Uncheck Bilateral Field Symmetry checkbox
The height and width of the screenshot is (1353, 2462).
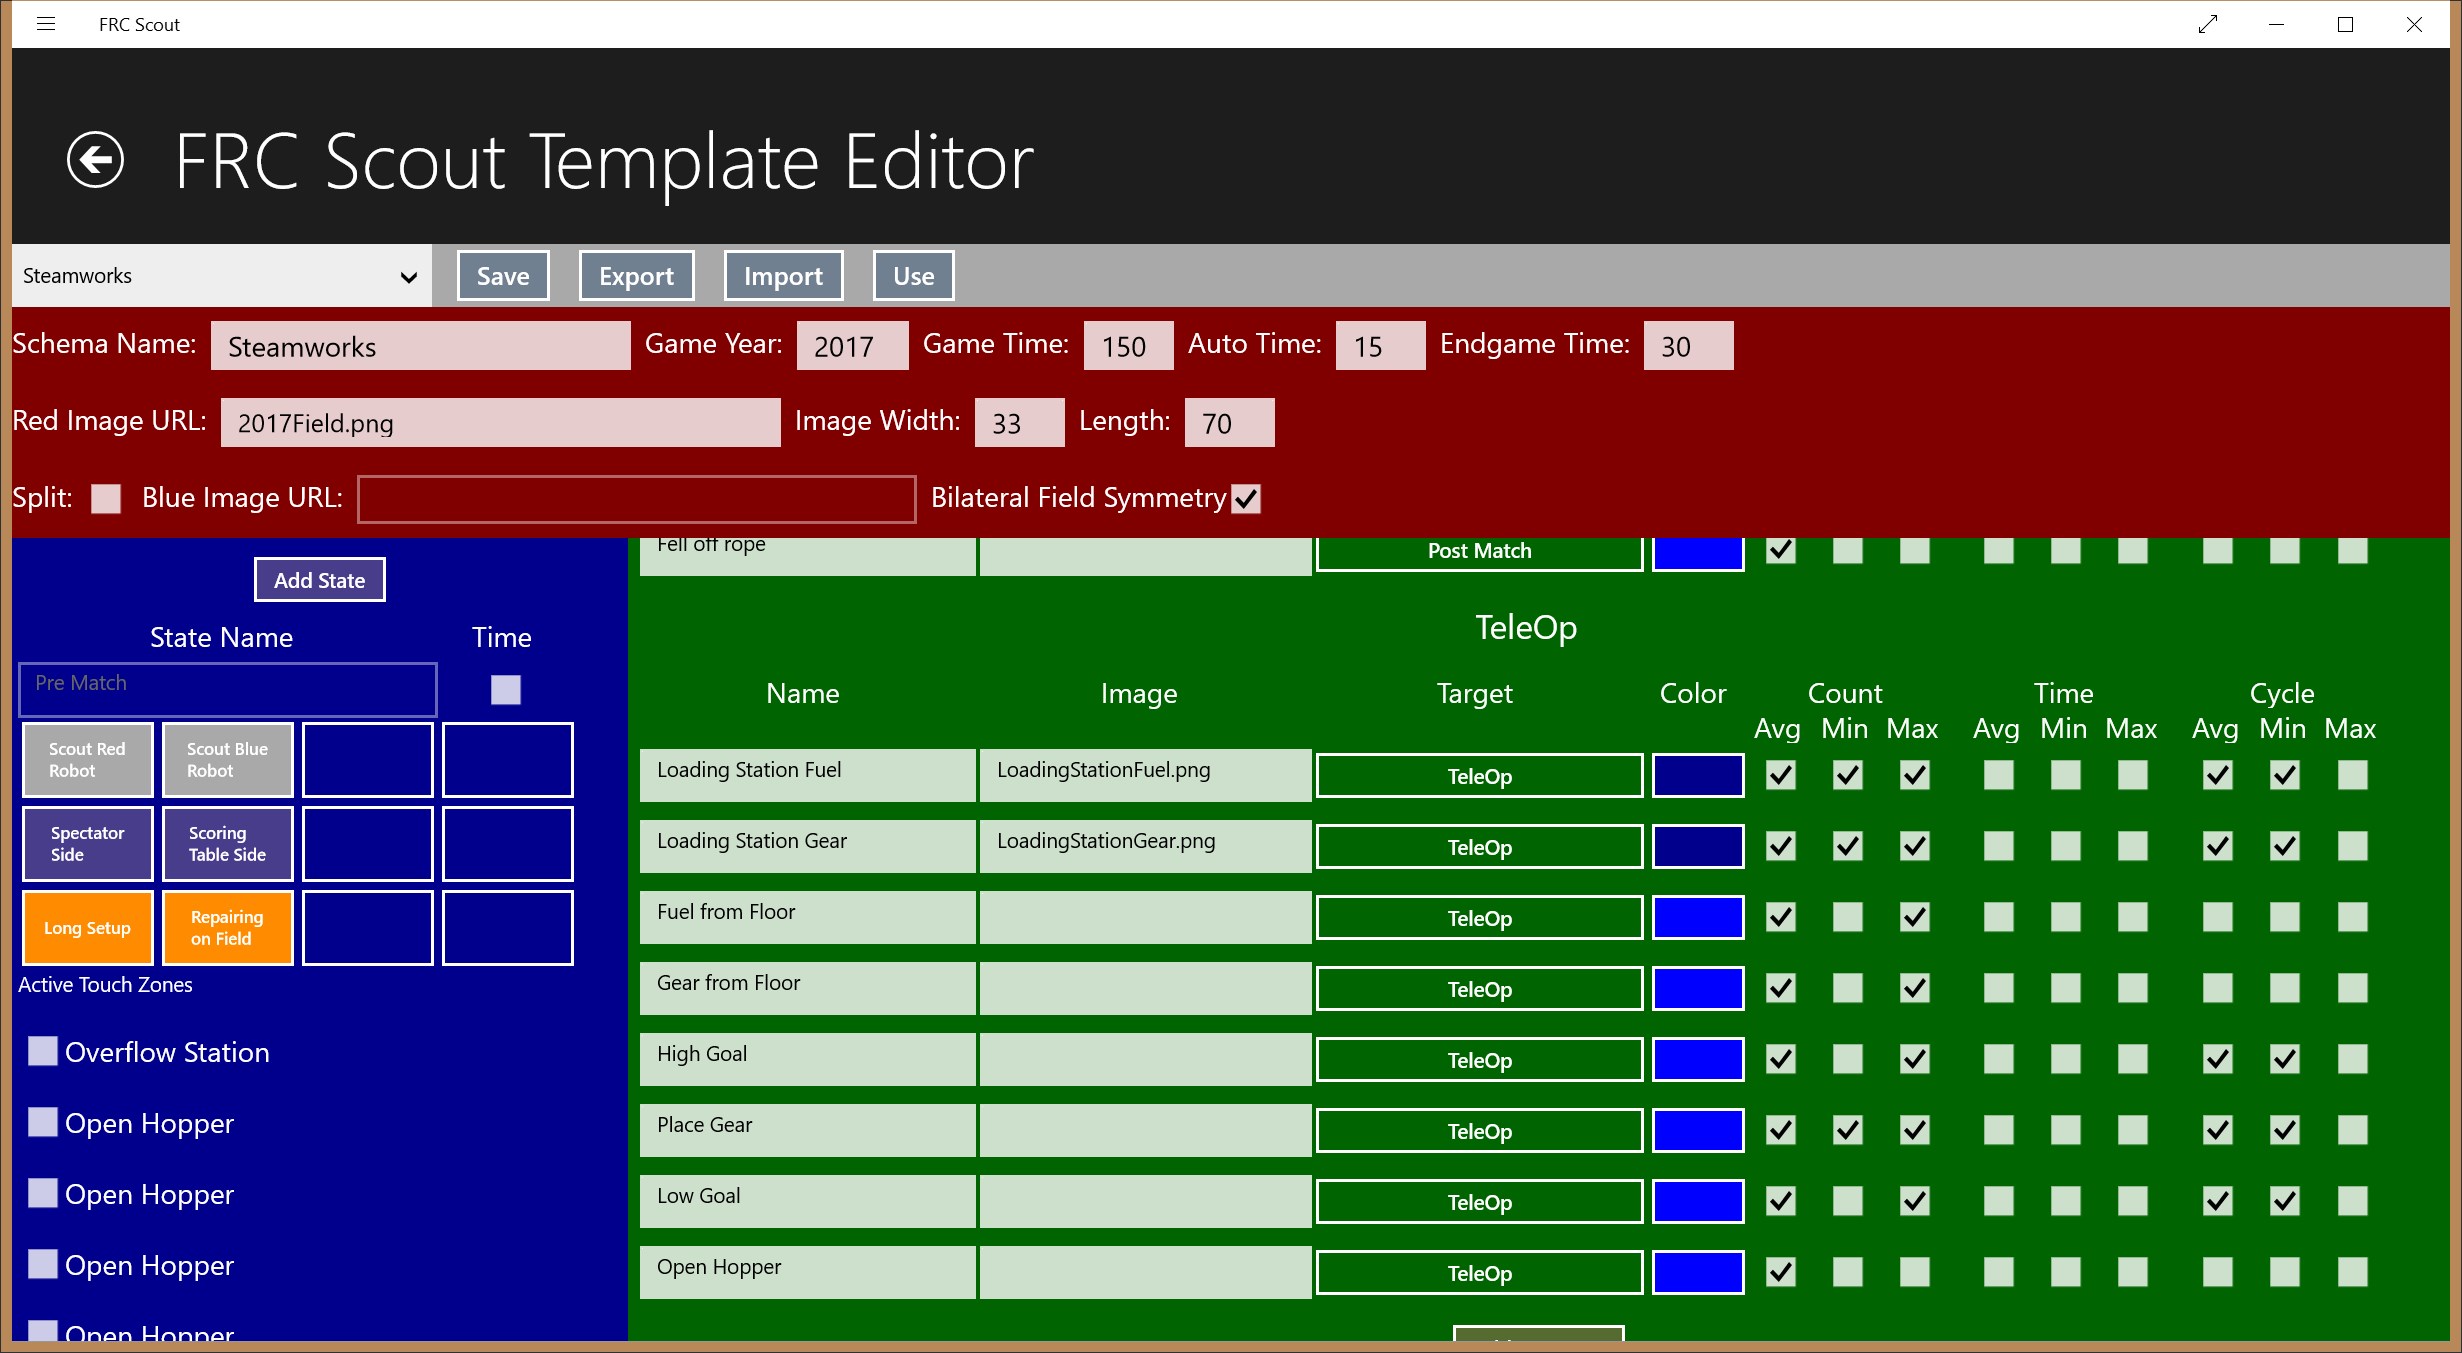click(x=1246, y=498)
